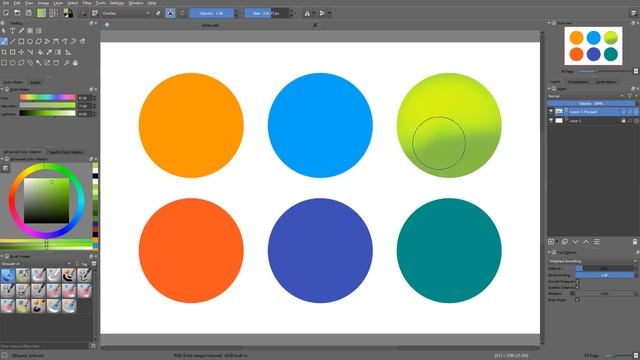Hide the Layer 1 layer
This screenshot has width=640, height=360.
coord(551,120)
